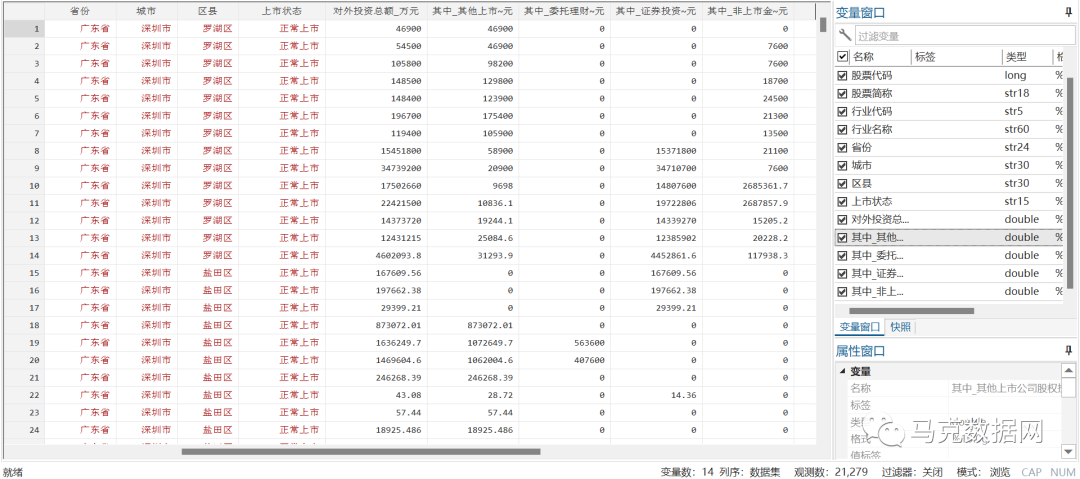
Task: Toggle the 其中_非上... variable checkbox
Action: tap(842, 292)
